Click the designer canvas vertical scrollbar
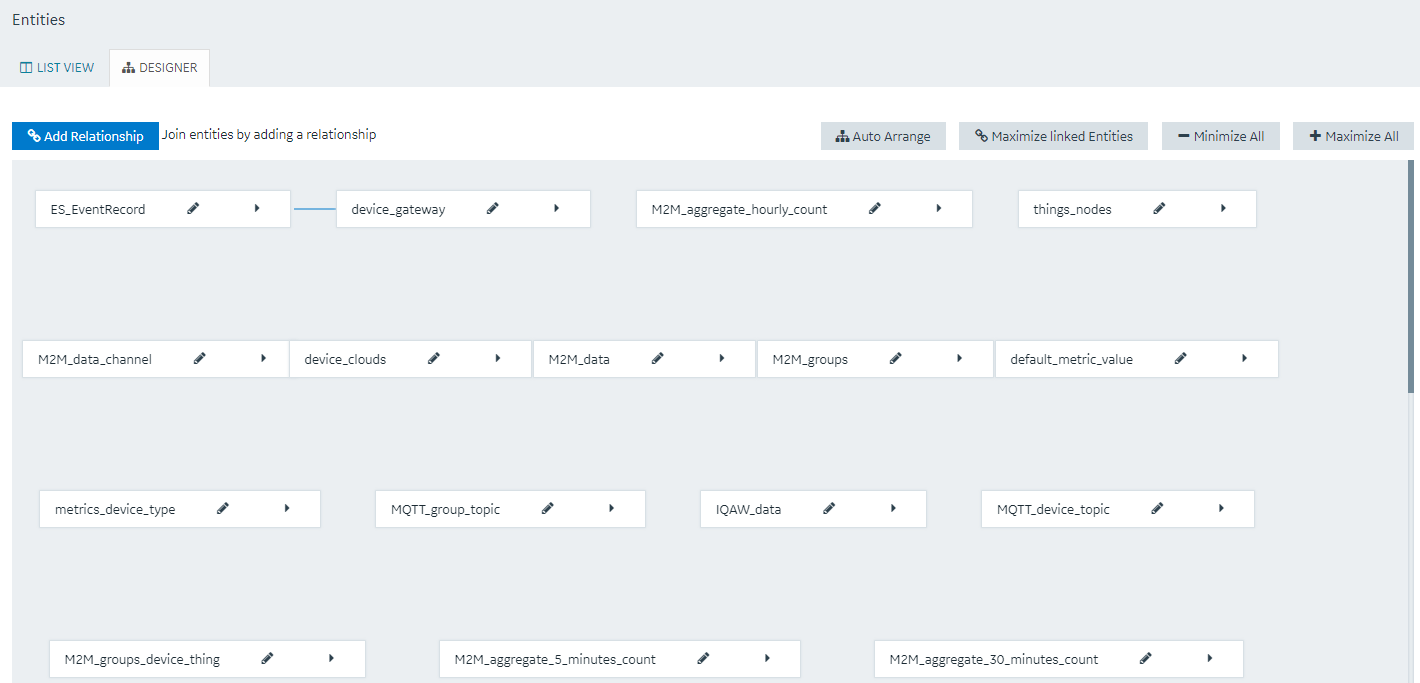The width and height of the screenshot is (1420, 683). pos(1411,276)
